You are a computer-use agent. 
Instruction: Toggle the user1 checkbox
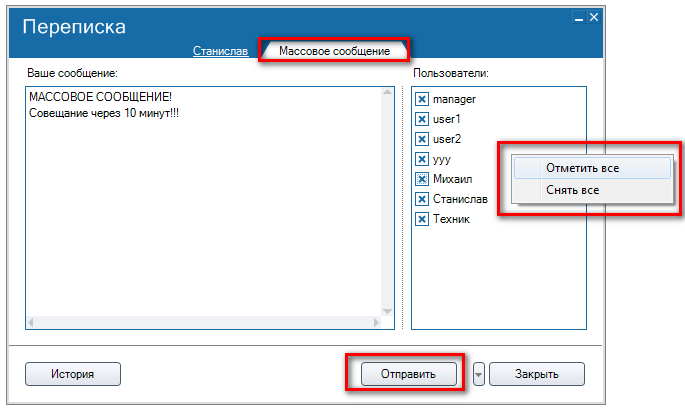(x=422, y=119)
